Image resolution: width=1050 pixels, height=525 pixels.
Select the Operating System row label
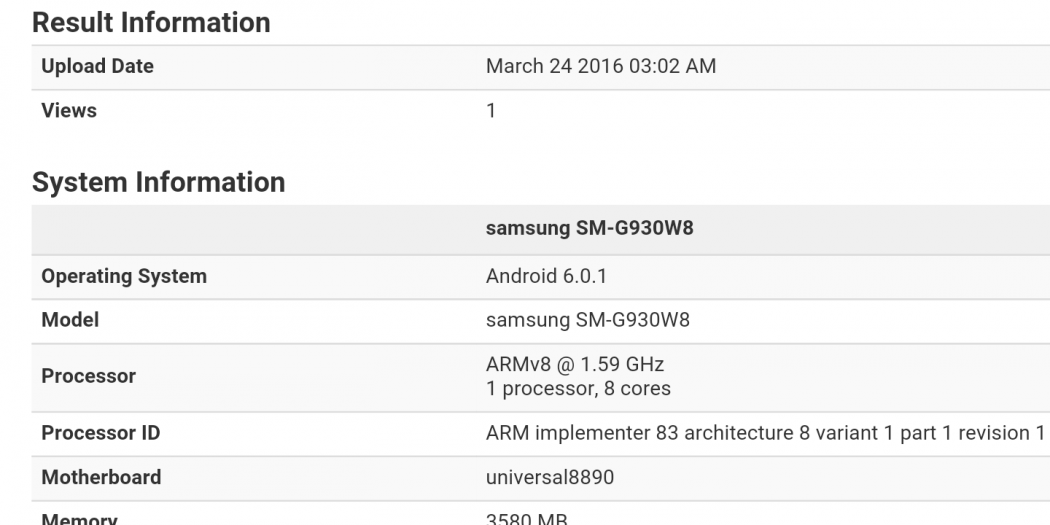point(124,277)
